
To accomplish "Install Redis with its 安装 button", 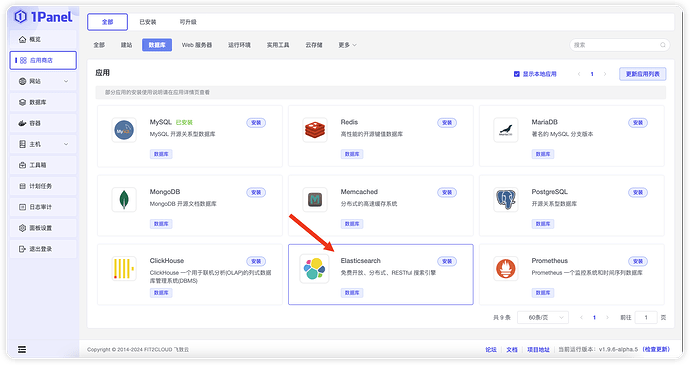I will click(x=447, y=123).
